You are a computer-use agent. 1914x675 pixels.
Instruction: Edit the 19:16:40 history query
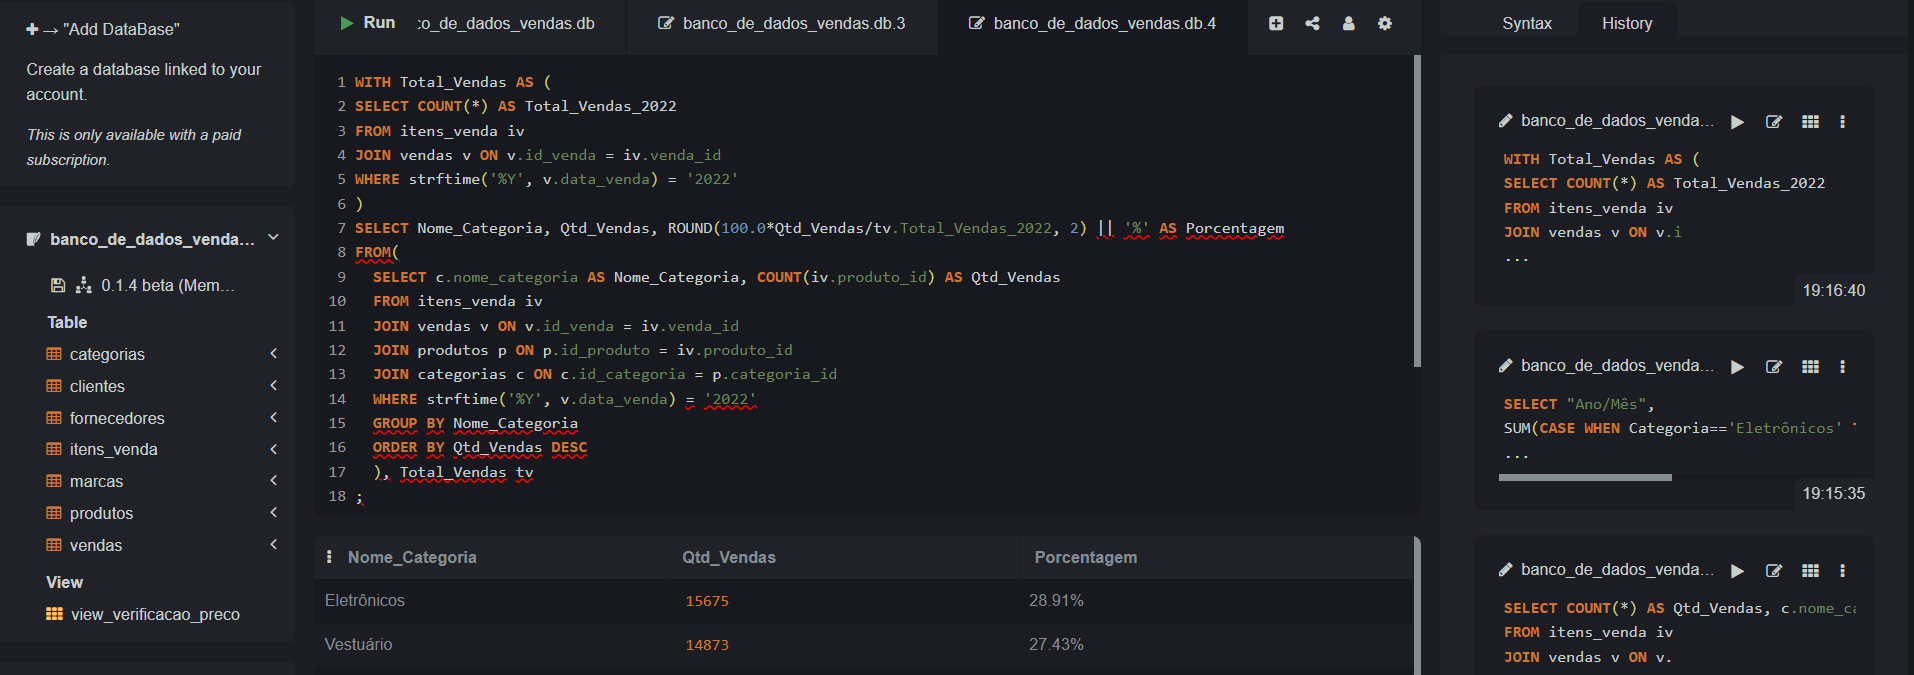[x=1774, y=122]
